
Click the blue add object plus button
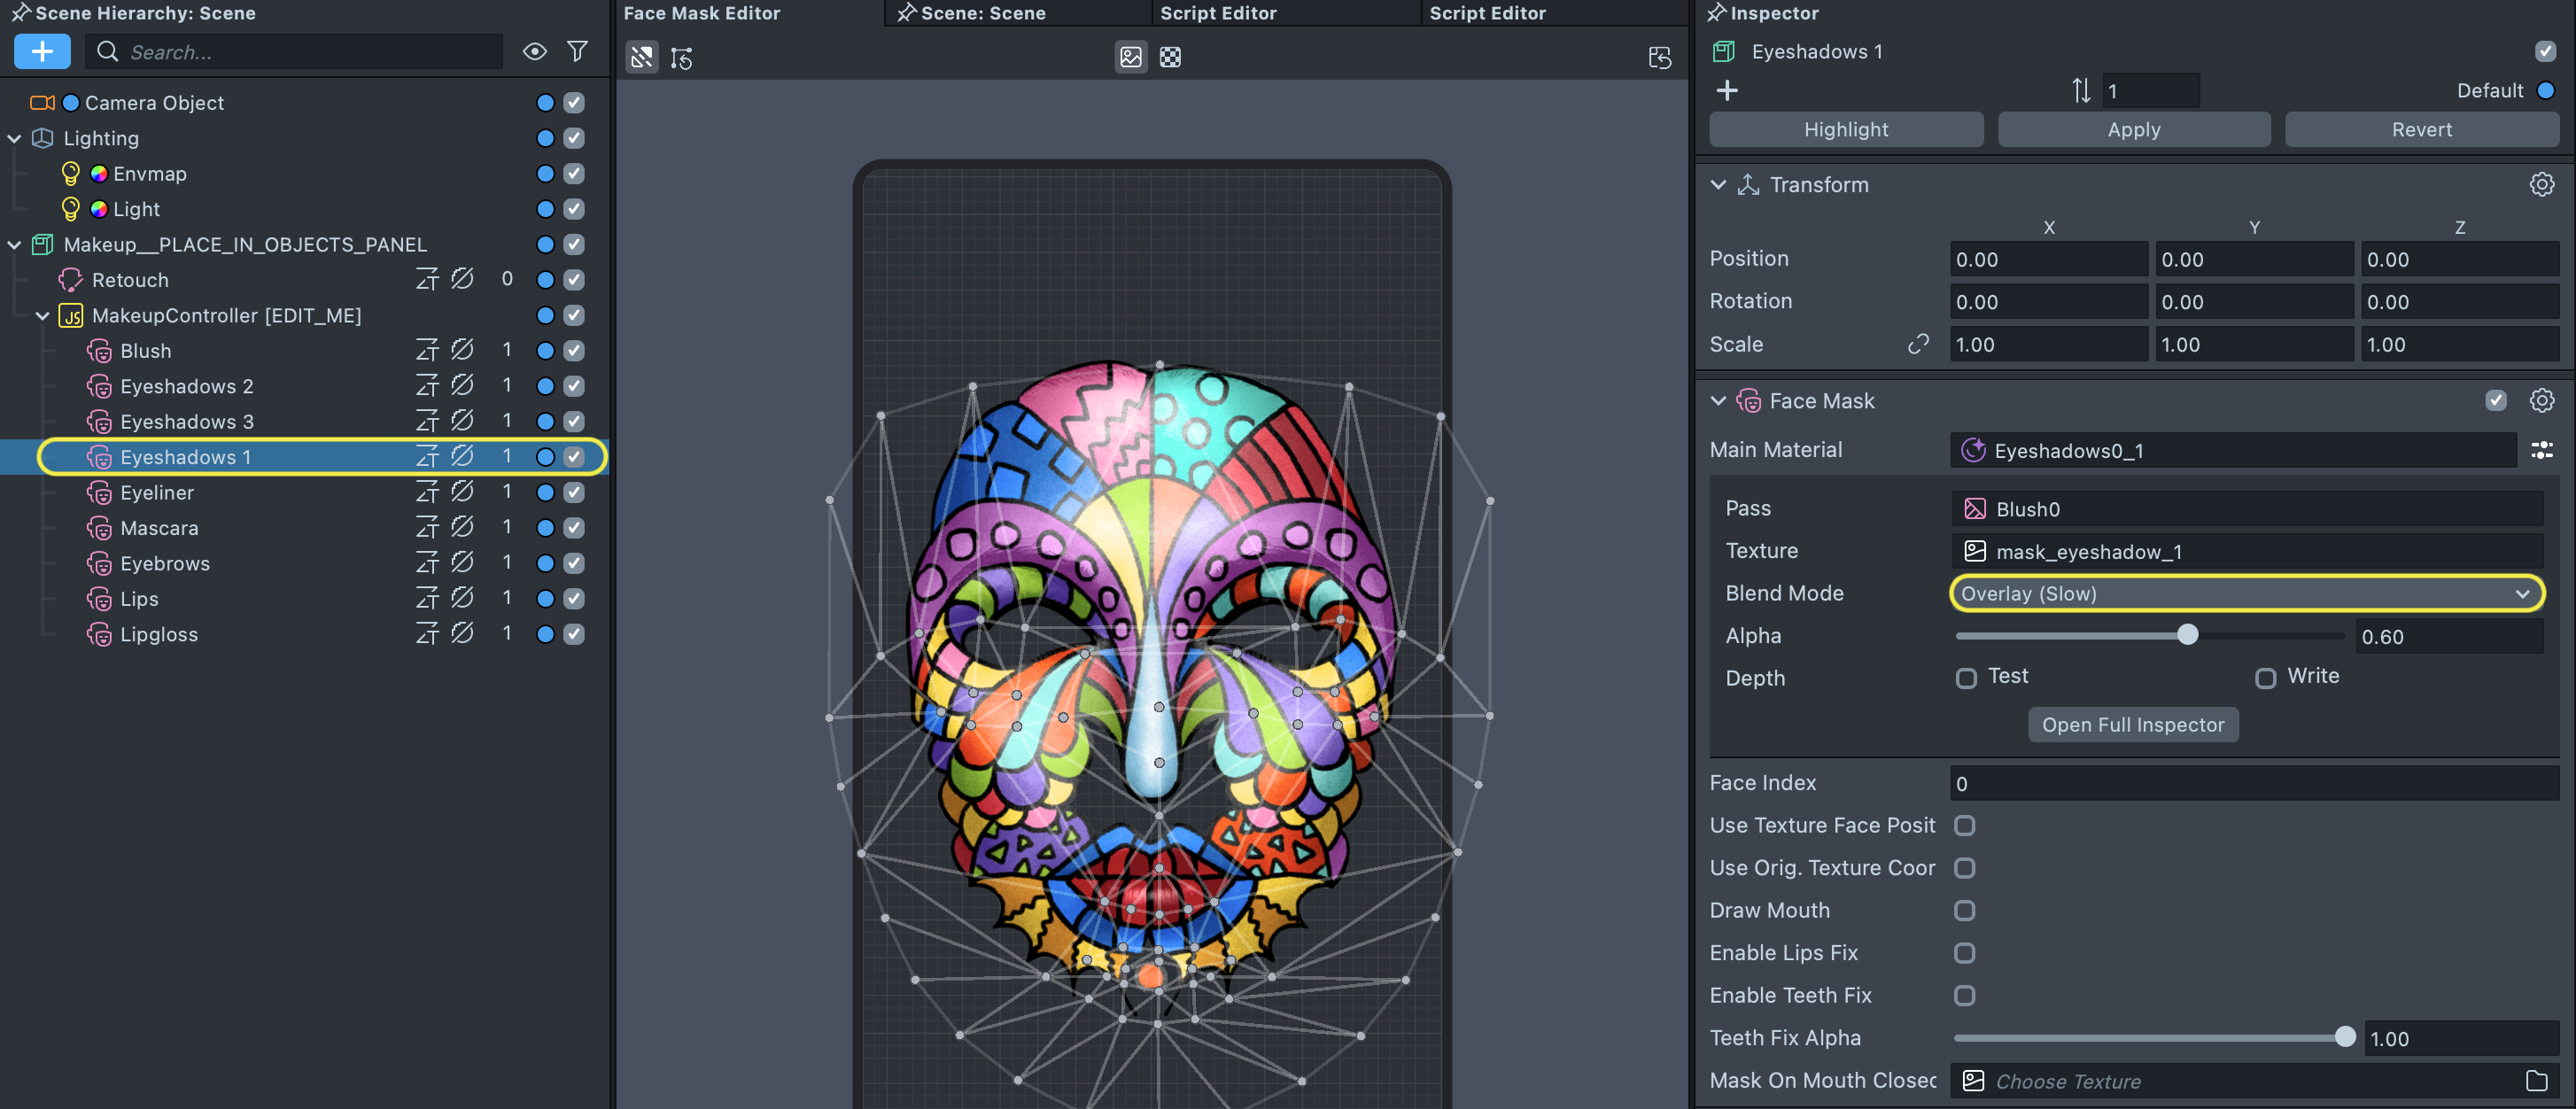42,51
